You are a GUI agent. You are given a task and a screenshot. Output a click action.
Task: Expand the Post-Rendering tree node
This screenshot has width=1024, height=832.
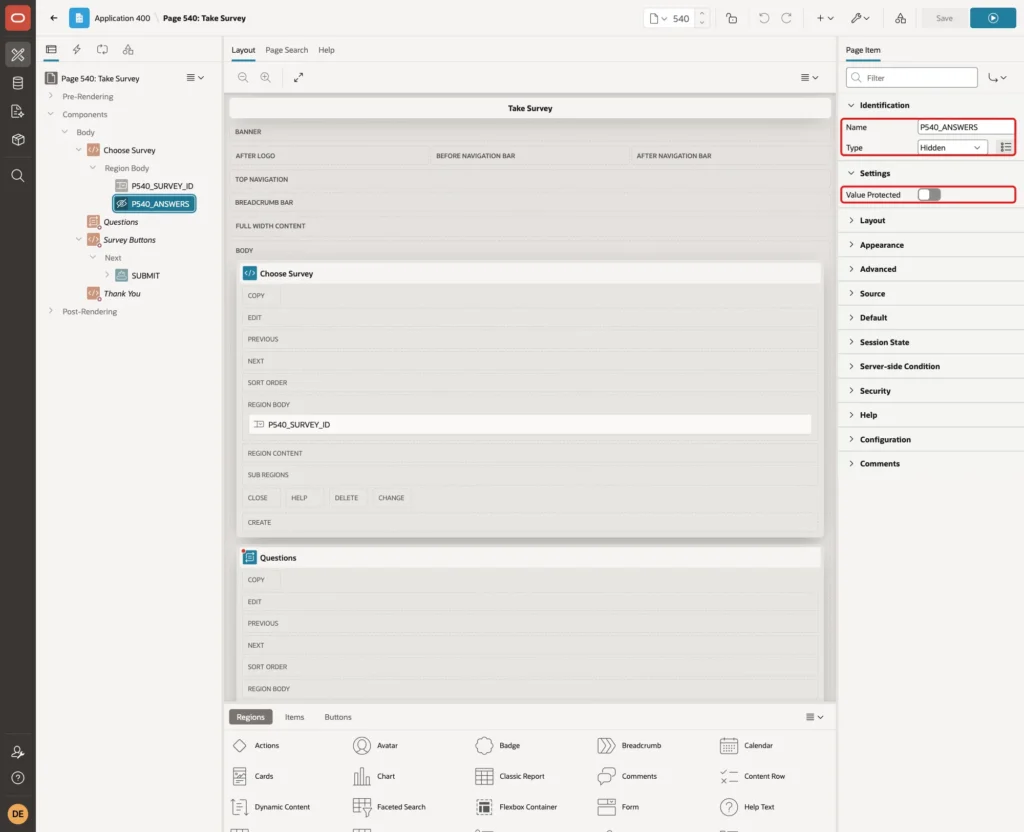[51, 311]
